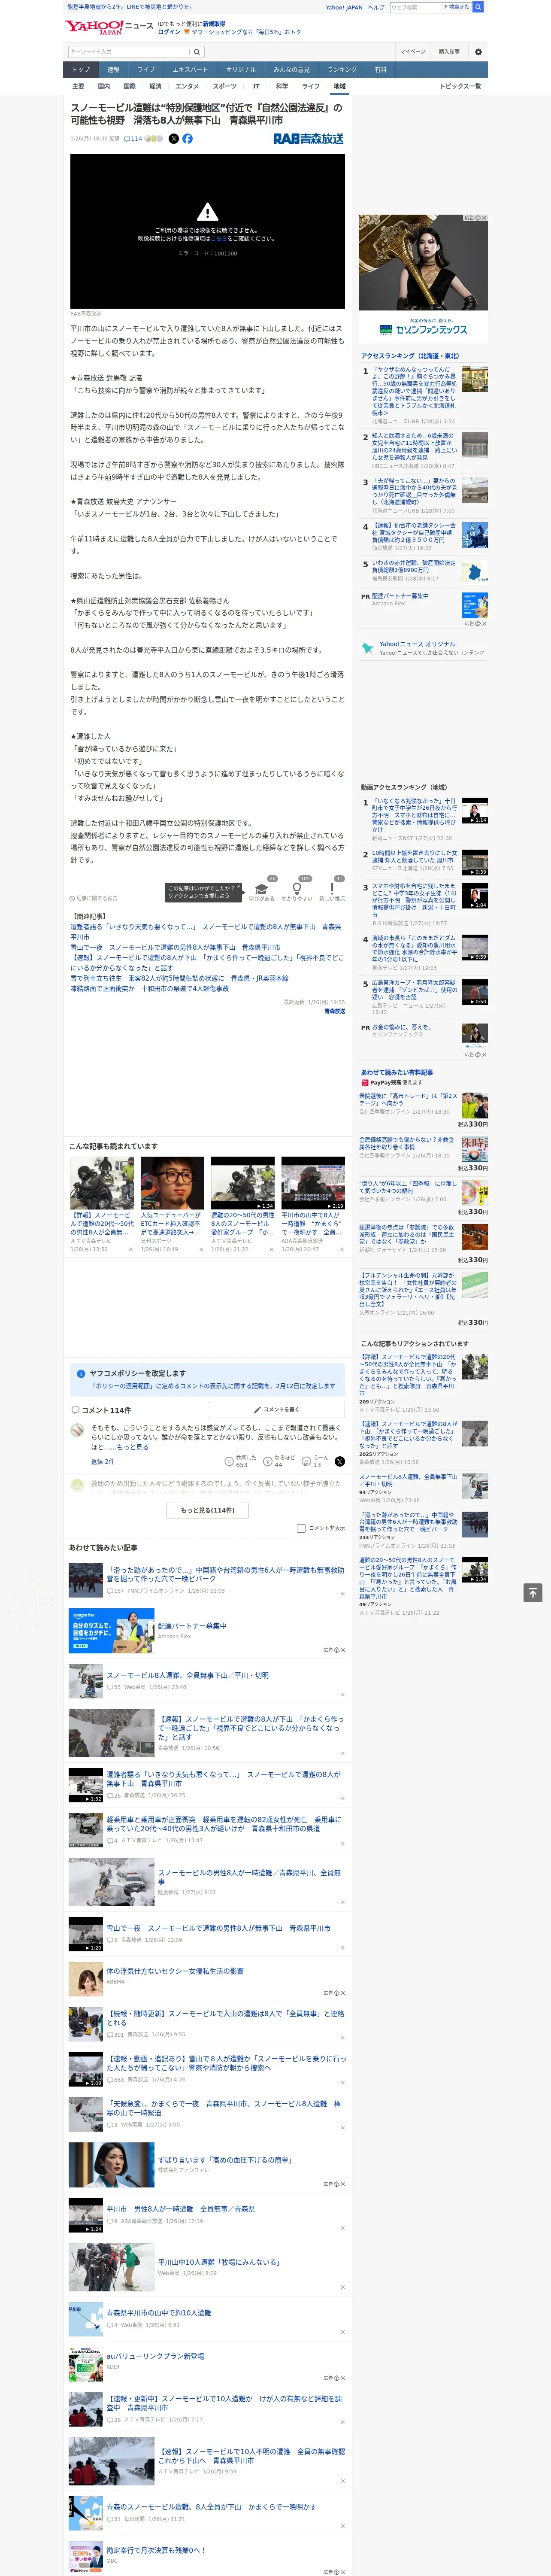This screenshot has width=551, height=2576.
Task: Click first commenter's baseball avatar
Action: point(77,1430)
